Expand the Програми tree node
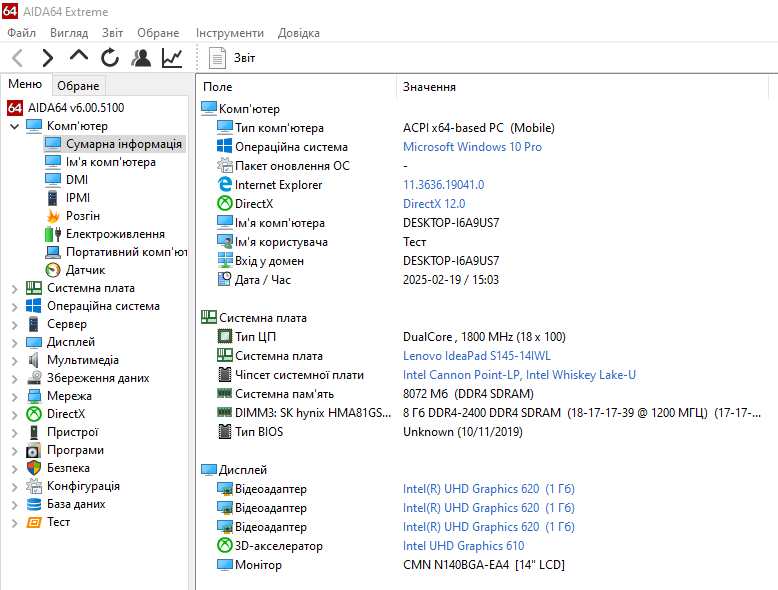 tap(14, 451)
